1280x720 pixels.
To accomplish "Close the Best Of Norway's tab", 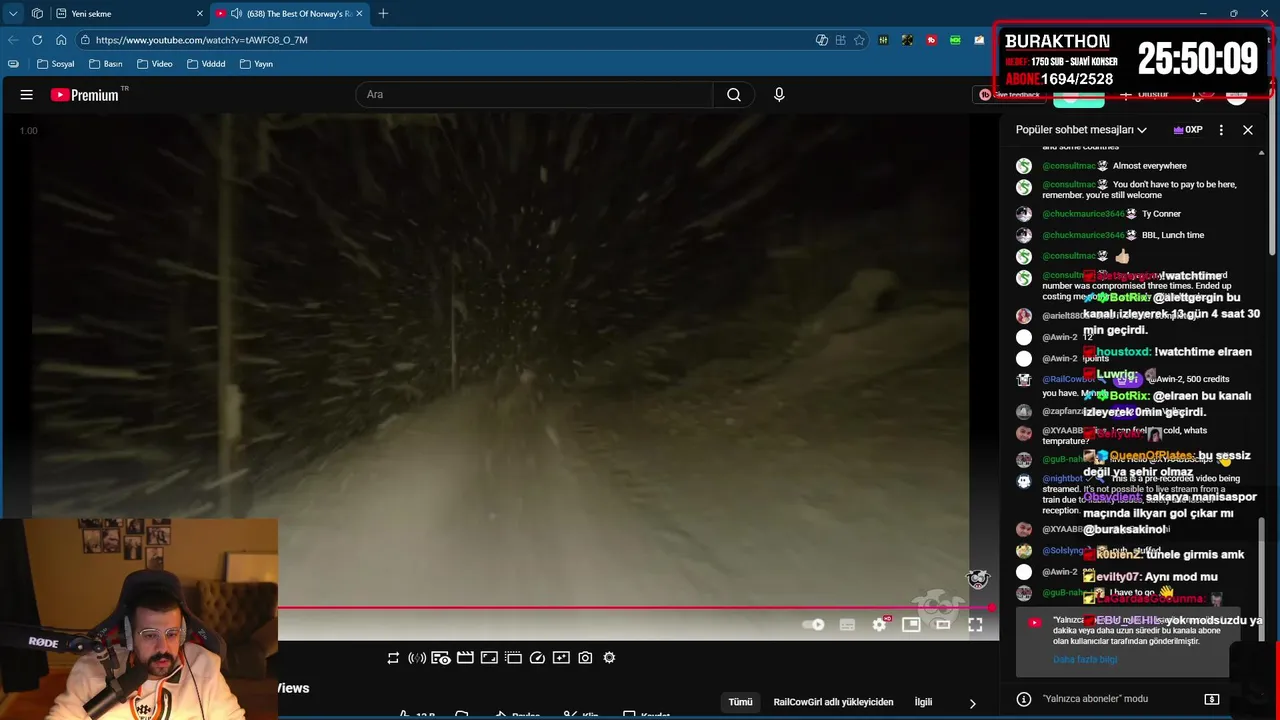I will pos(359,14).
